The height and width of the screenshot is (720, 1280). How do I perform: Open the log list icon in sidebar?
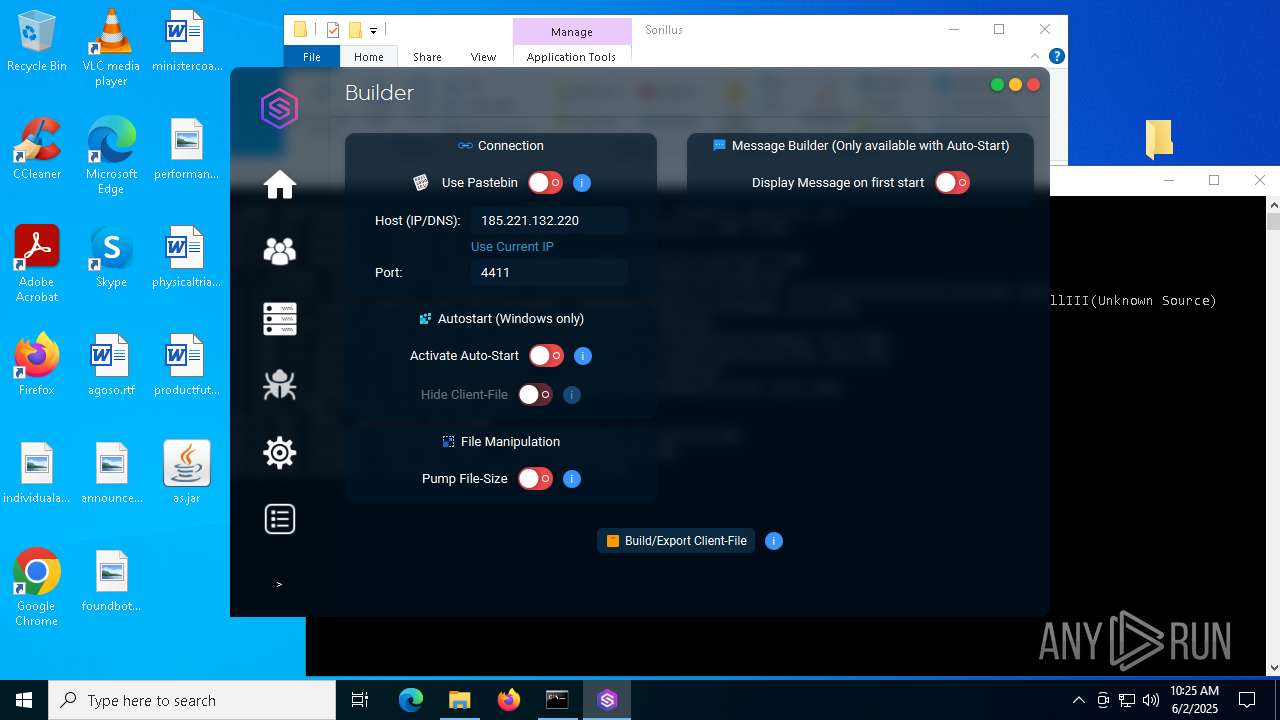click(x=280, y=519)
